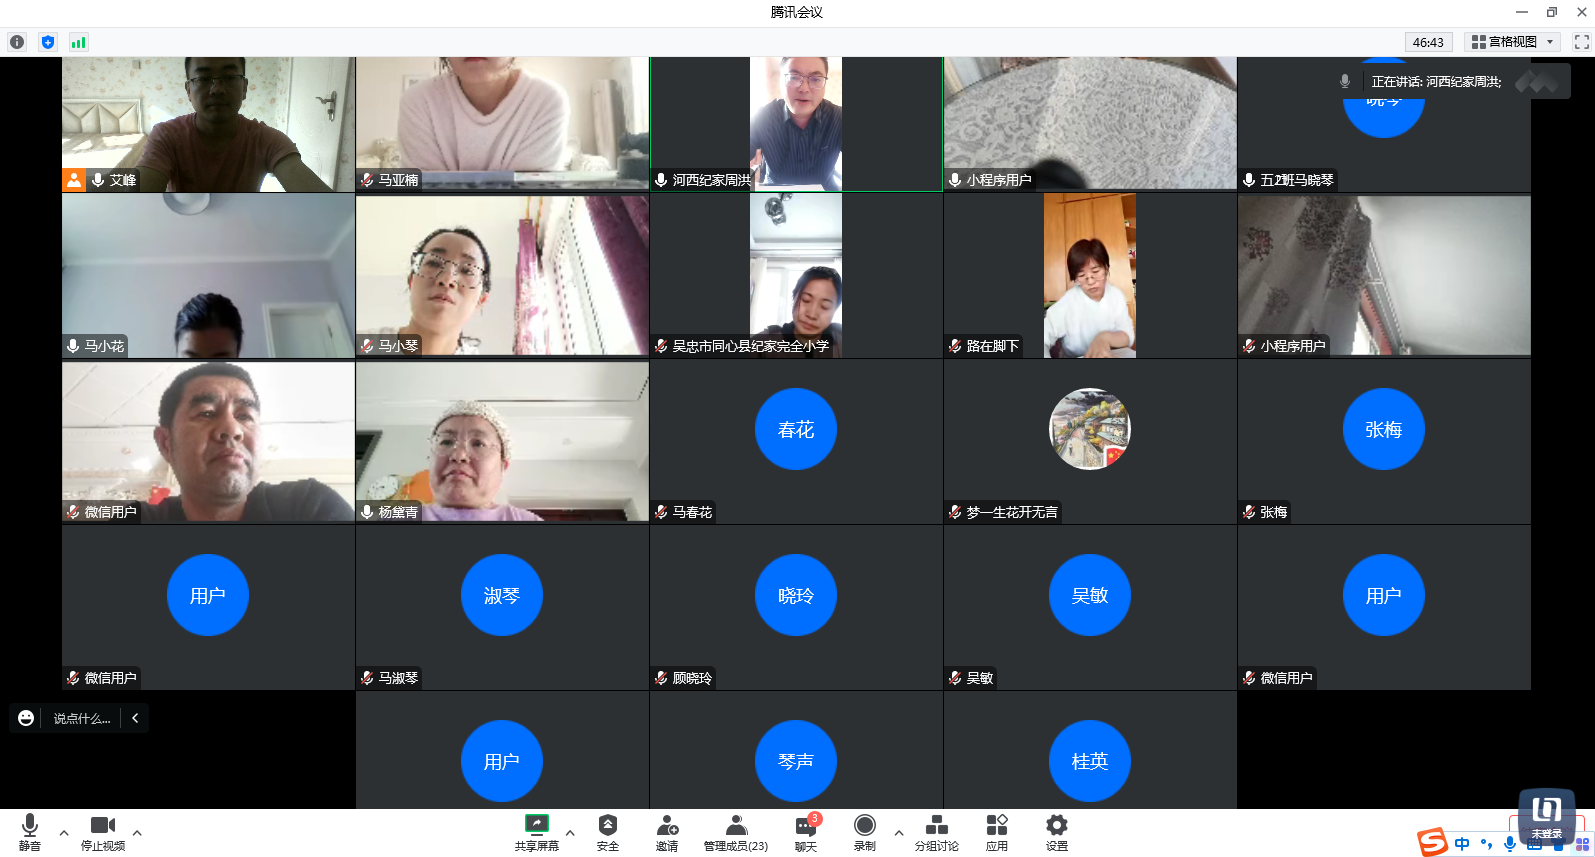Click the orange host icon on 艾峰's tile
The width and height of the screenshot is (1595, 857).
74,180
